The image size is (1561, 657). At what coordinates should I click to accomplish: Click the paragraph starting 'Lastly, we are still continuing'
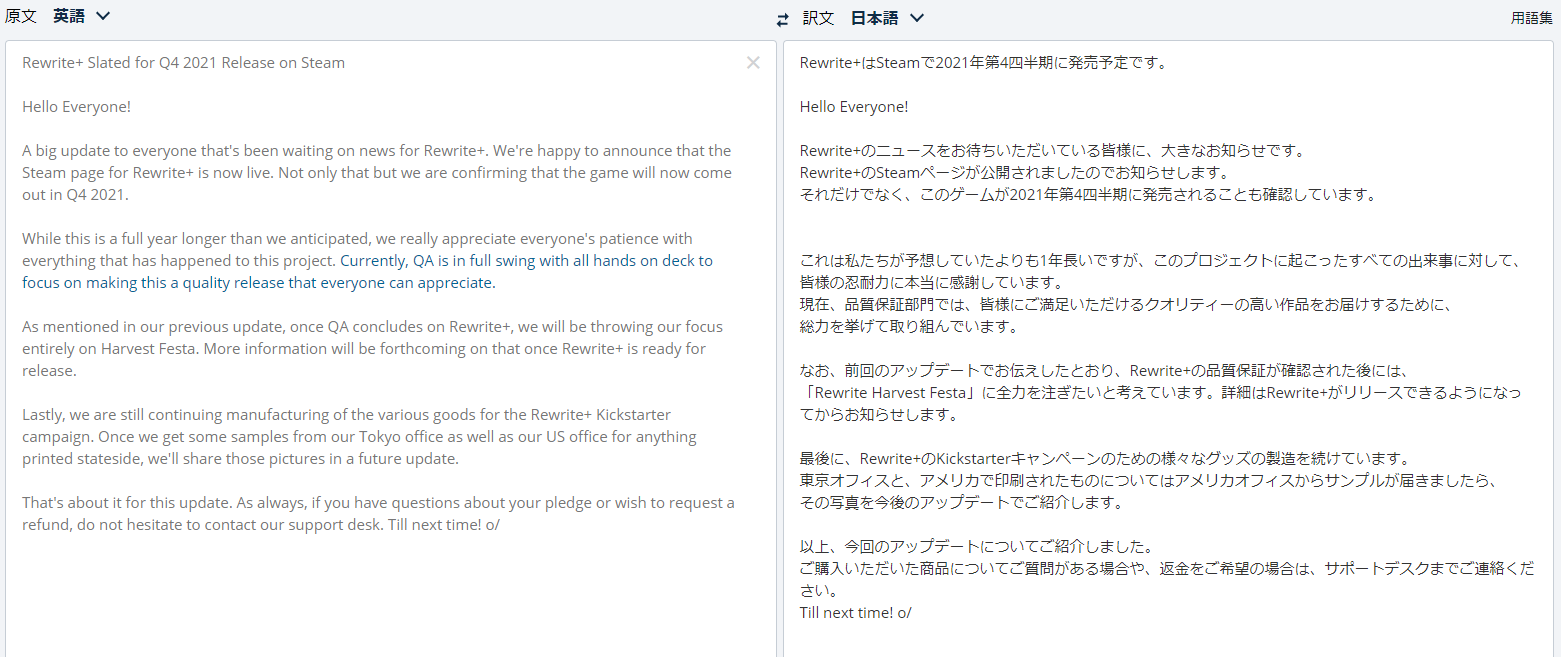click(360, 437)
